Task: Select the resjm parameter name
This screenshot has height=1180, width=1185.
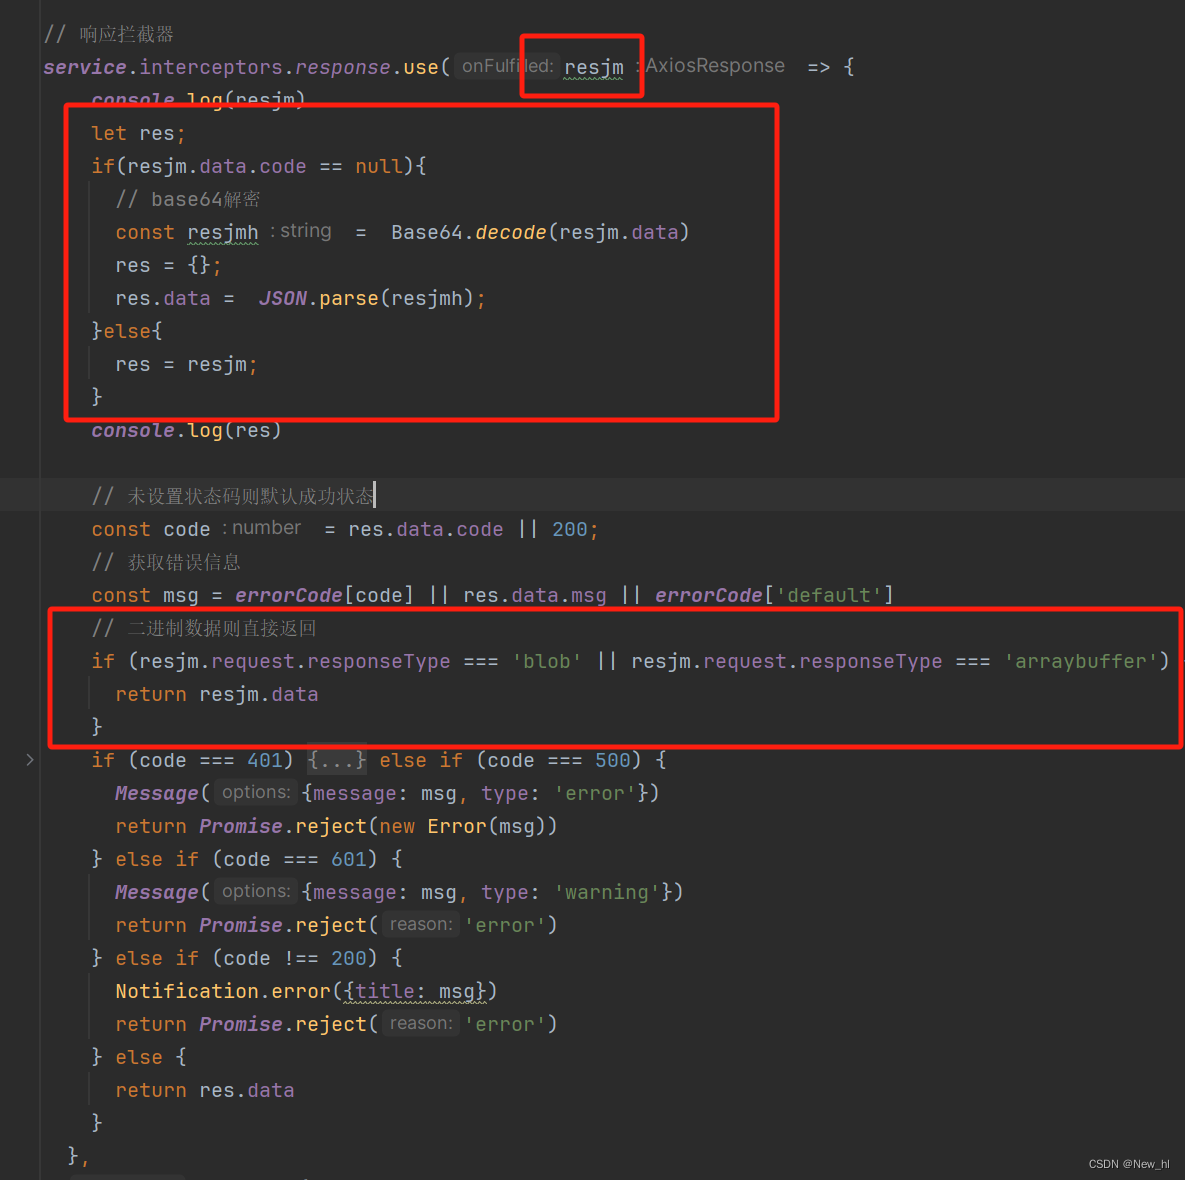Action: tap(593, 66)
